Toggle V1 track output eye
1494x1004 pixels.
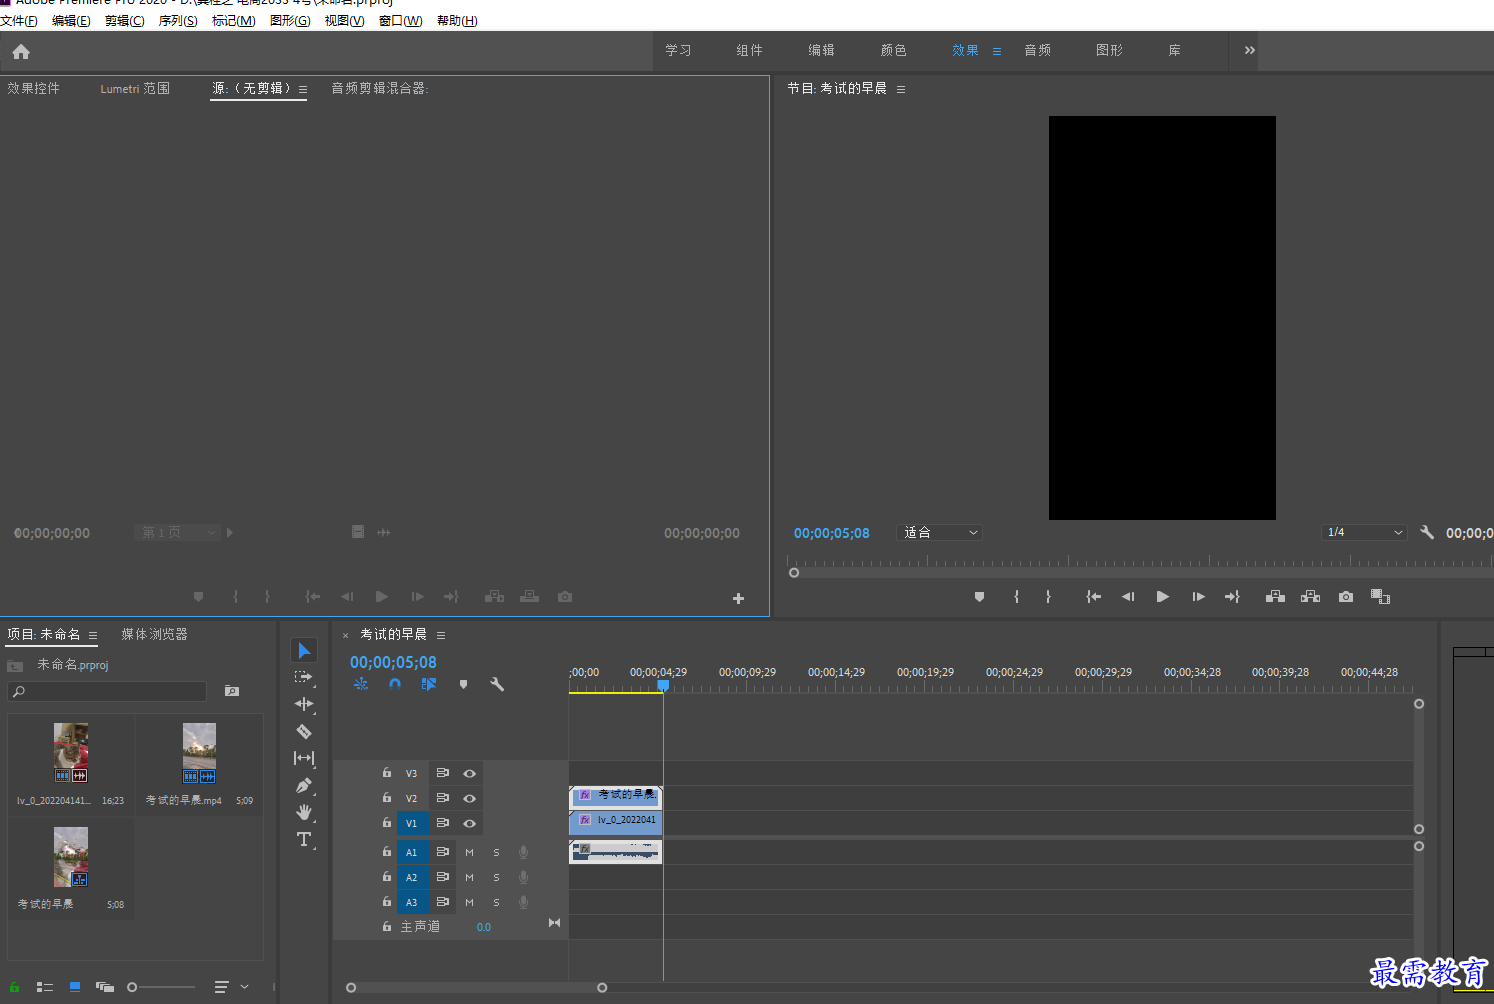point(469,823)
